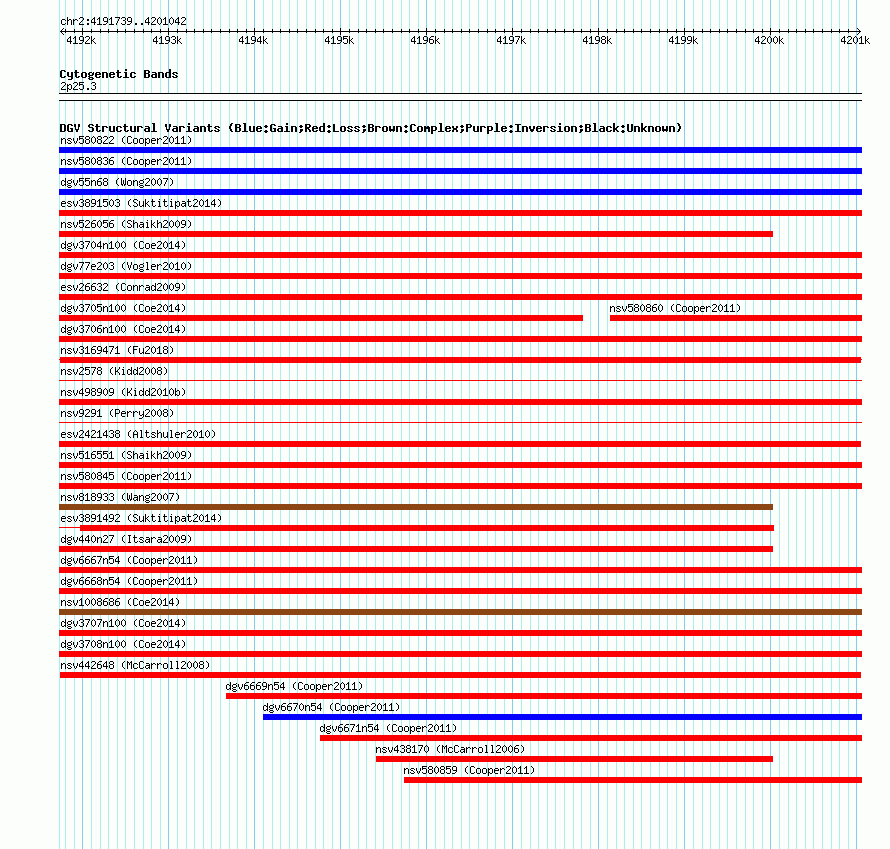Click the right arrow end of the ruler
The width and height of the screenshot is (890, 849).
pos(859,31)
